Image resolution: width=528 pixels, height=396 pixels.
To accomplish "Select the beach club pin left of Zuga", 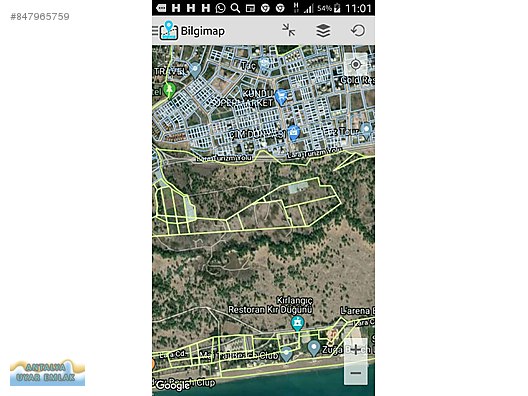I will [x=286, y=354].
